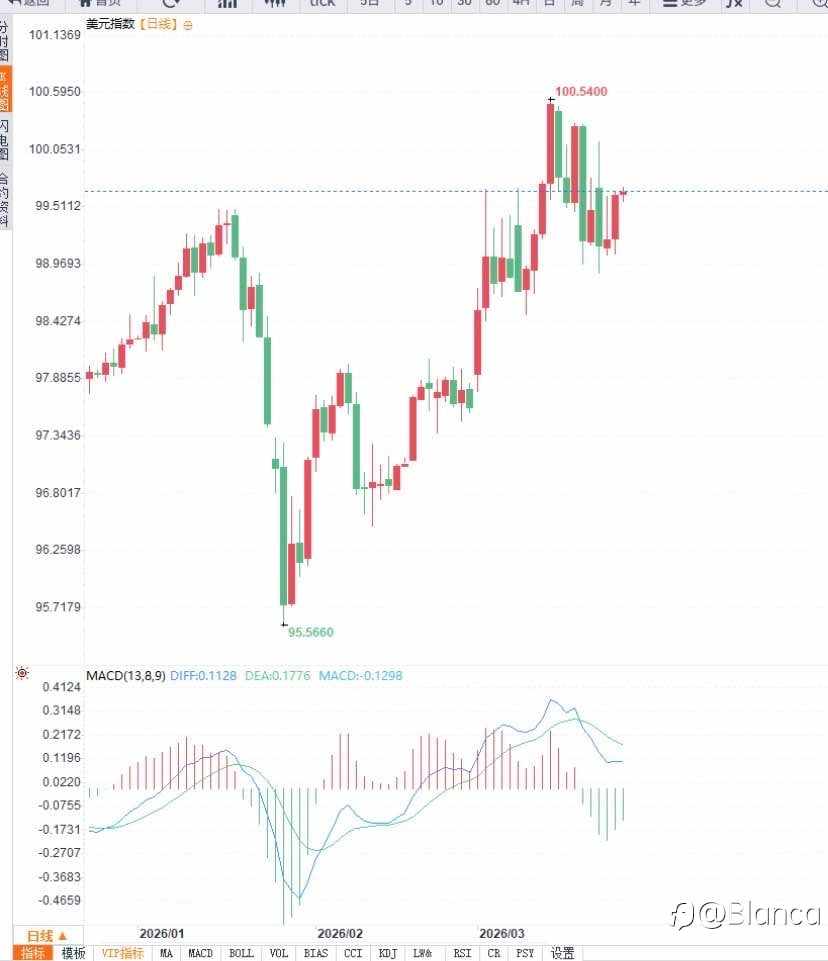Click the 设置 button in indicator bar

tap(562, 953)
